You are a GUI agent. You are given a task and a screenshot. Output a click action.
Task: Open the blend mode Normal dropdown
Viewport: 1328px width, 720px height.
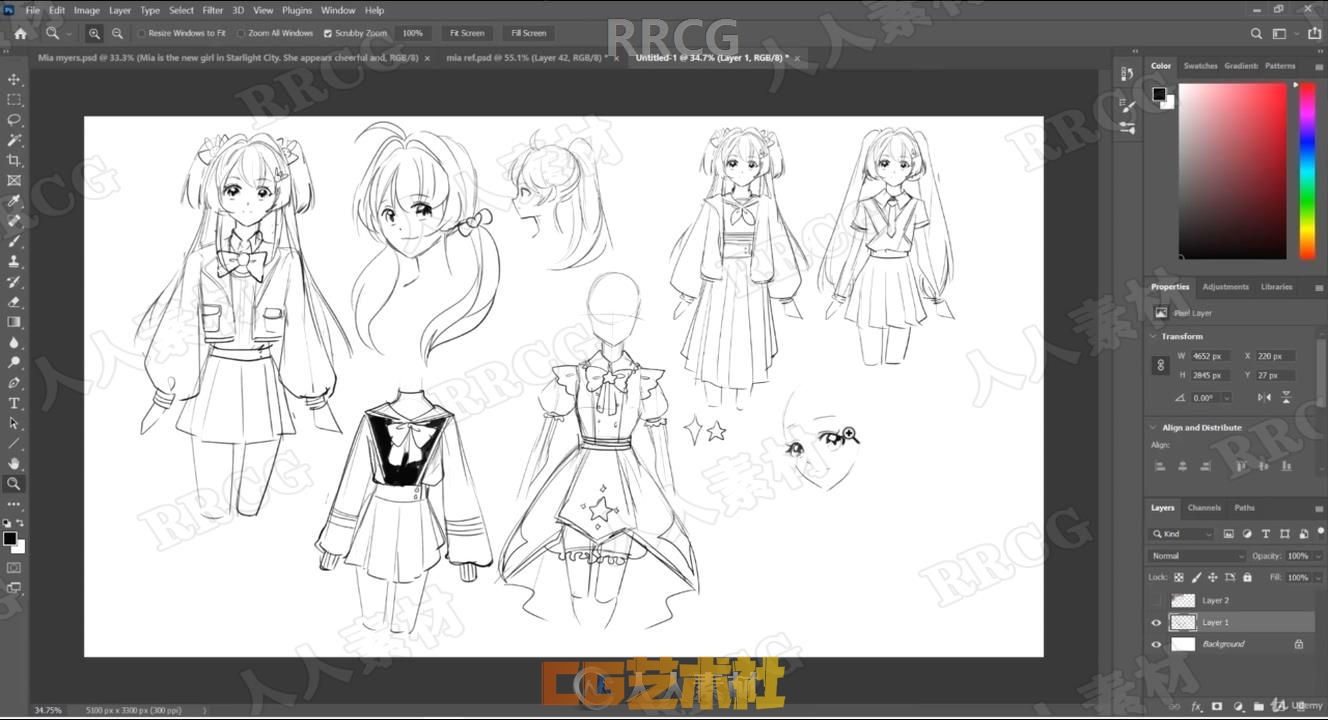pos(1197,556)
